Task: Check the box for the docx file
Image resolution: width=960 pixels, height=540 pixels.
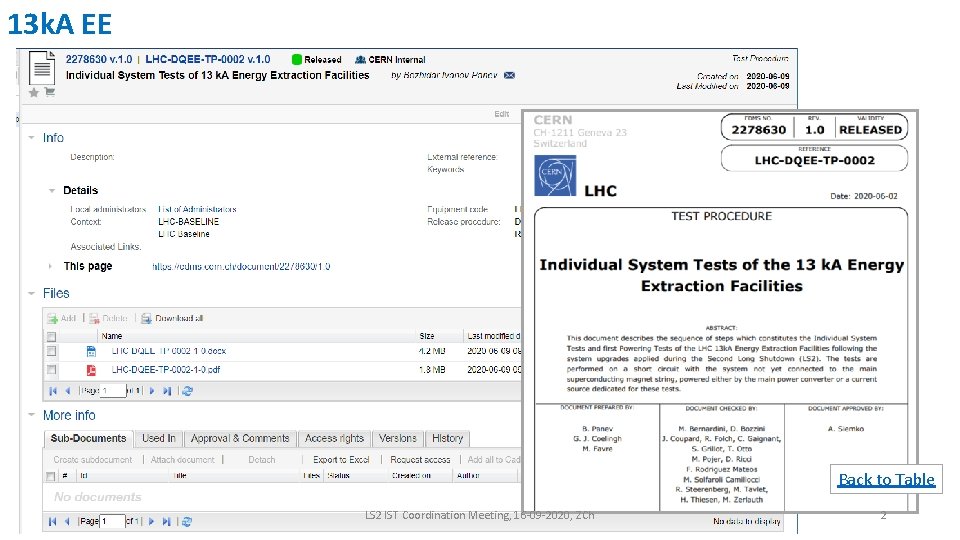Action: coord(51,351)
